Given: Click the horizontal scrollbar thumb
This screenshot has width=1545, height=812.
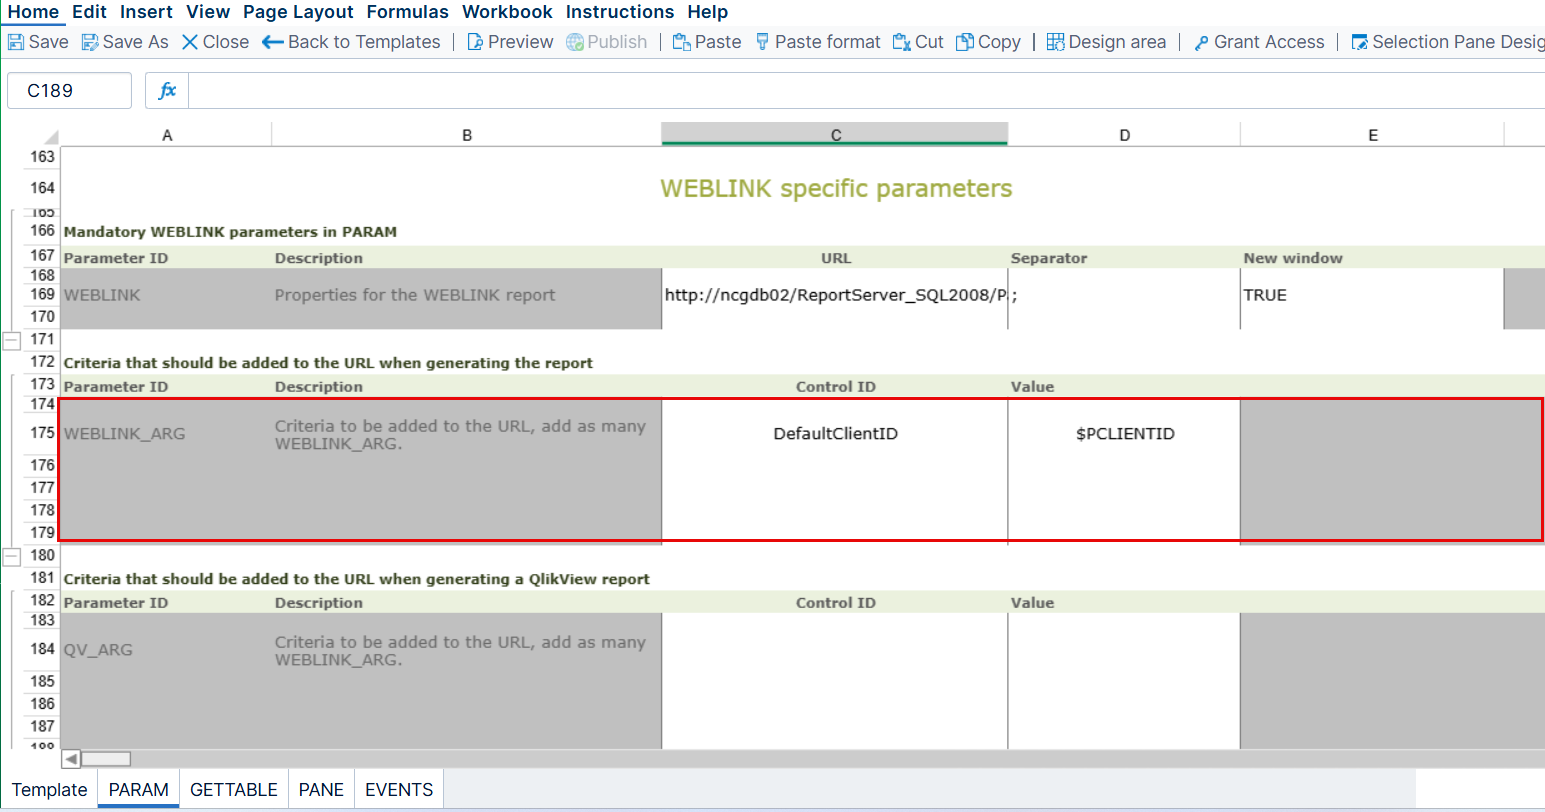Looking at the screenshot, I should pos(106,759).
